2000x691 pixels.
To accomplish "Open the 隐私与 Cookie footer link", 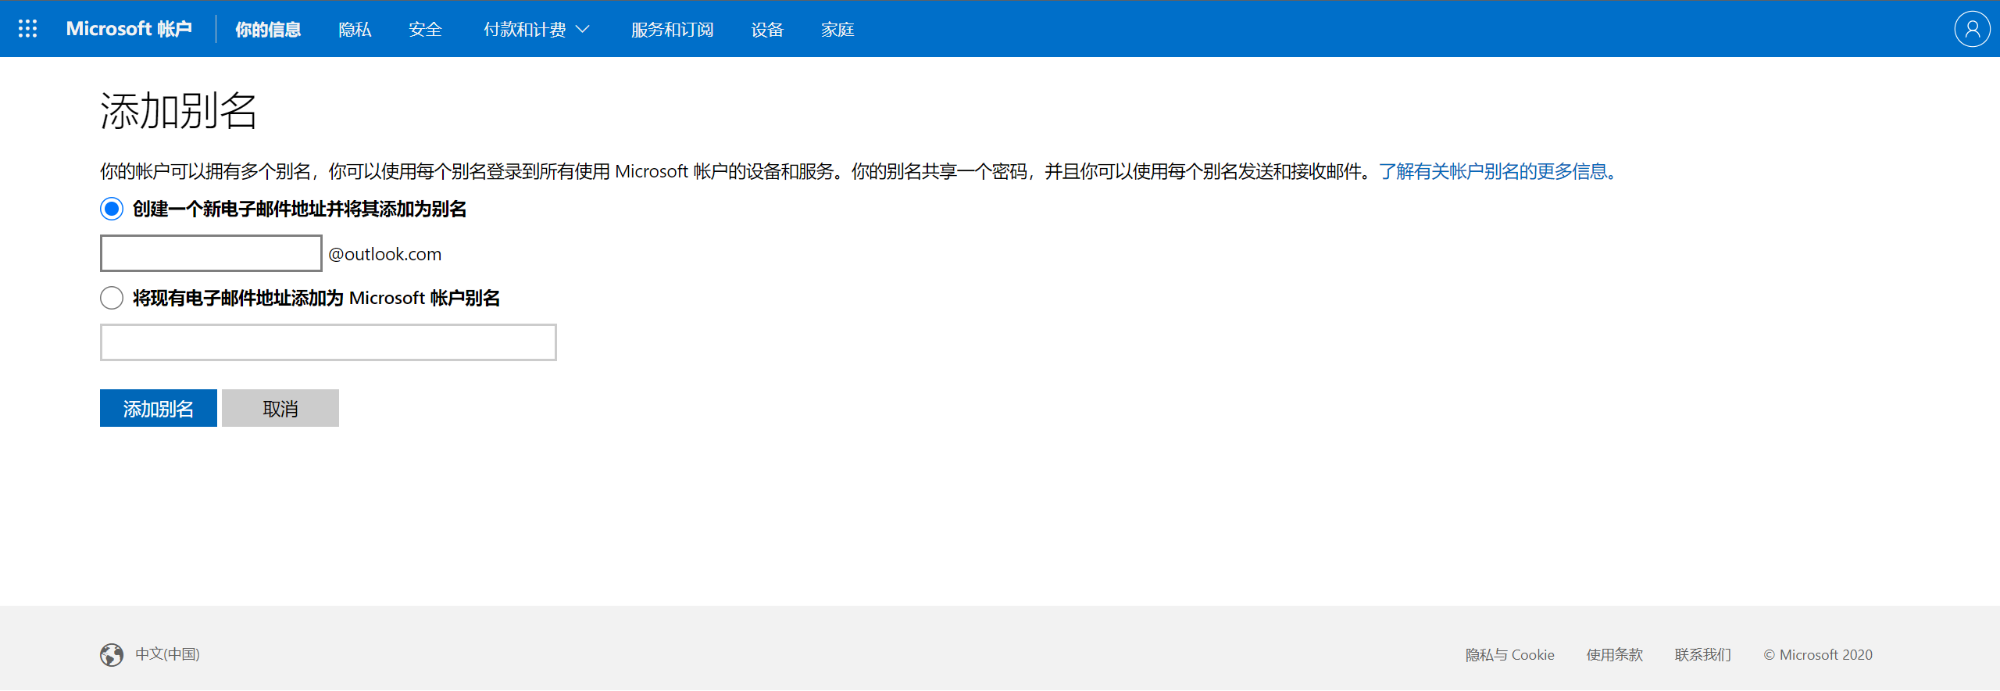I will click(1510, 655).
